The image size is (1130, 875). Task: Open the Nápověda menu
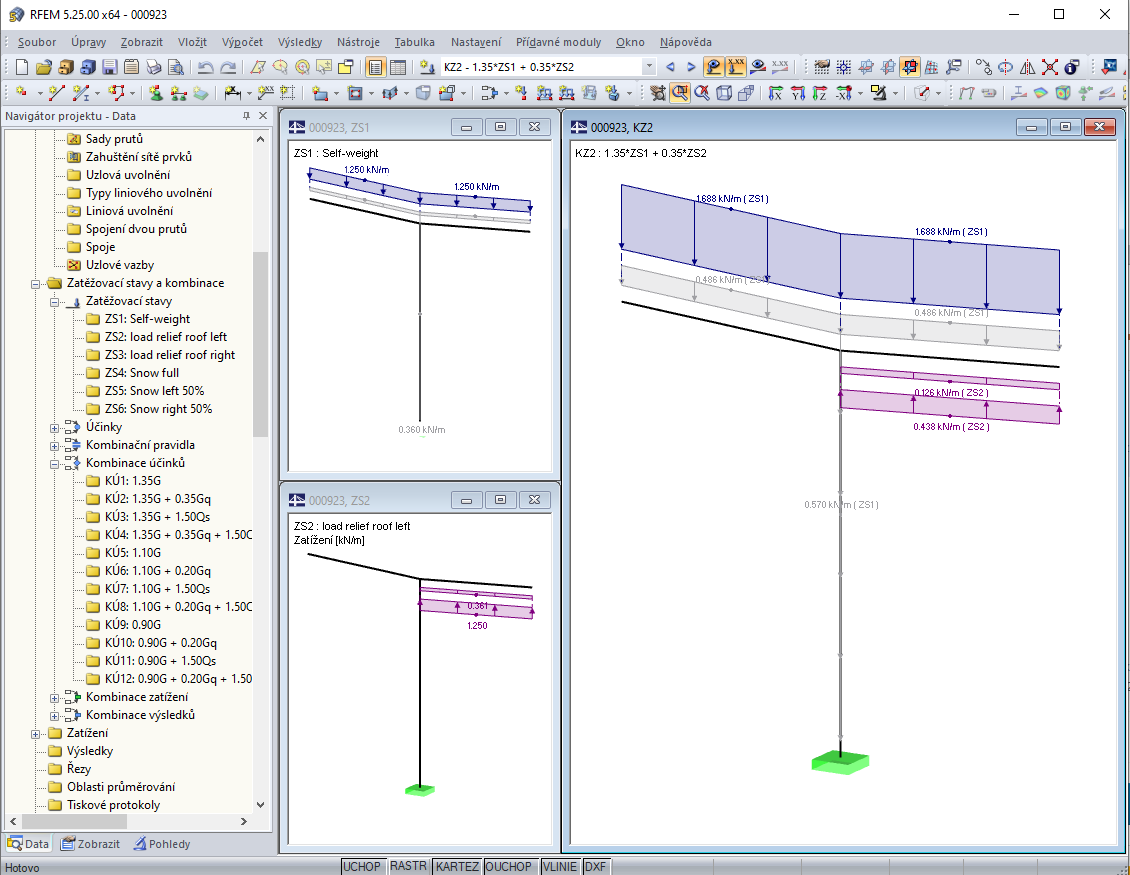(x=685, y=43)
